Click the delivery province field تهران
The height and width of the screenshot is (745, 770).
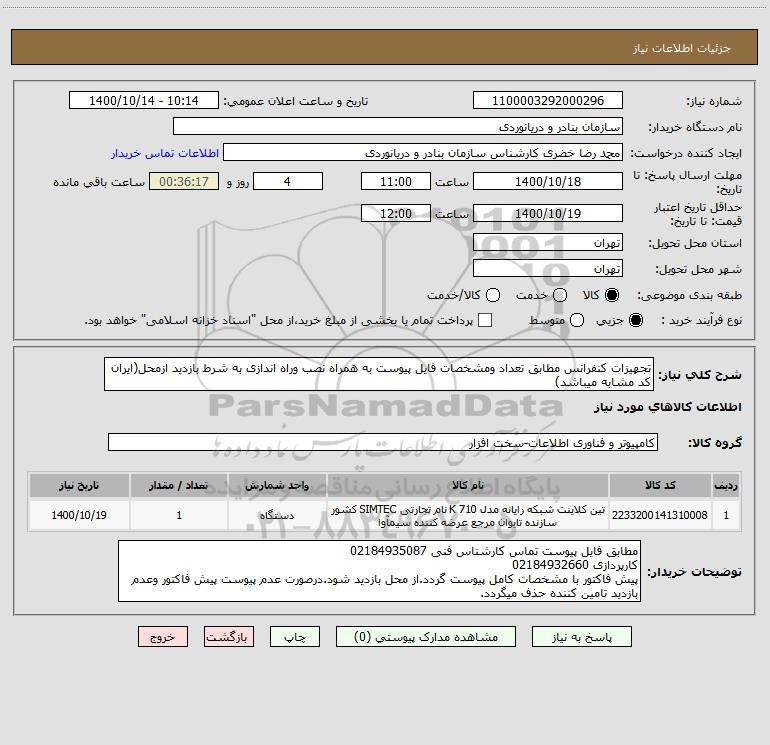coord(548,243)
